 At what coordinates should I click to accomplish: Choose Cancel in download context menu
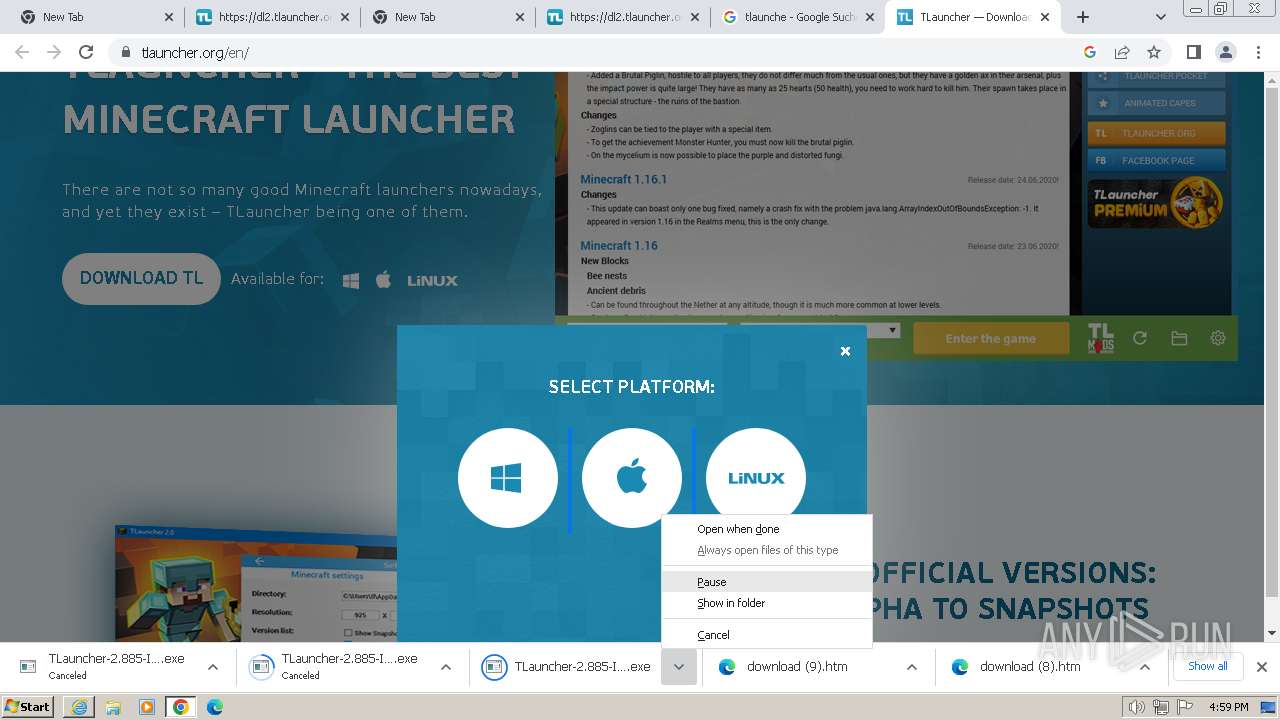point(767,635)
